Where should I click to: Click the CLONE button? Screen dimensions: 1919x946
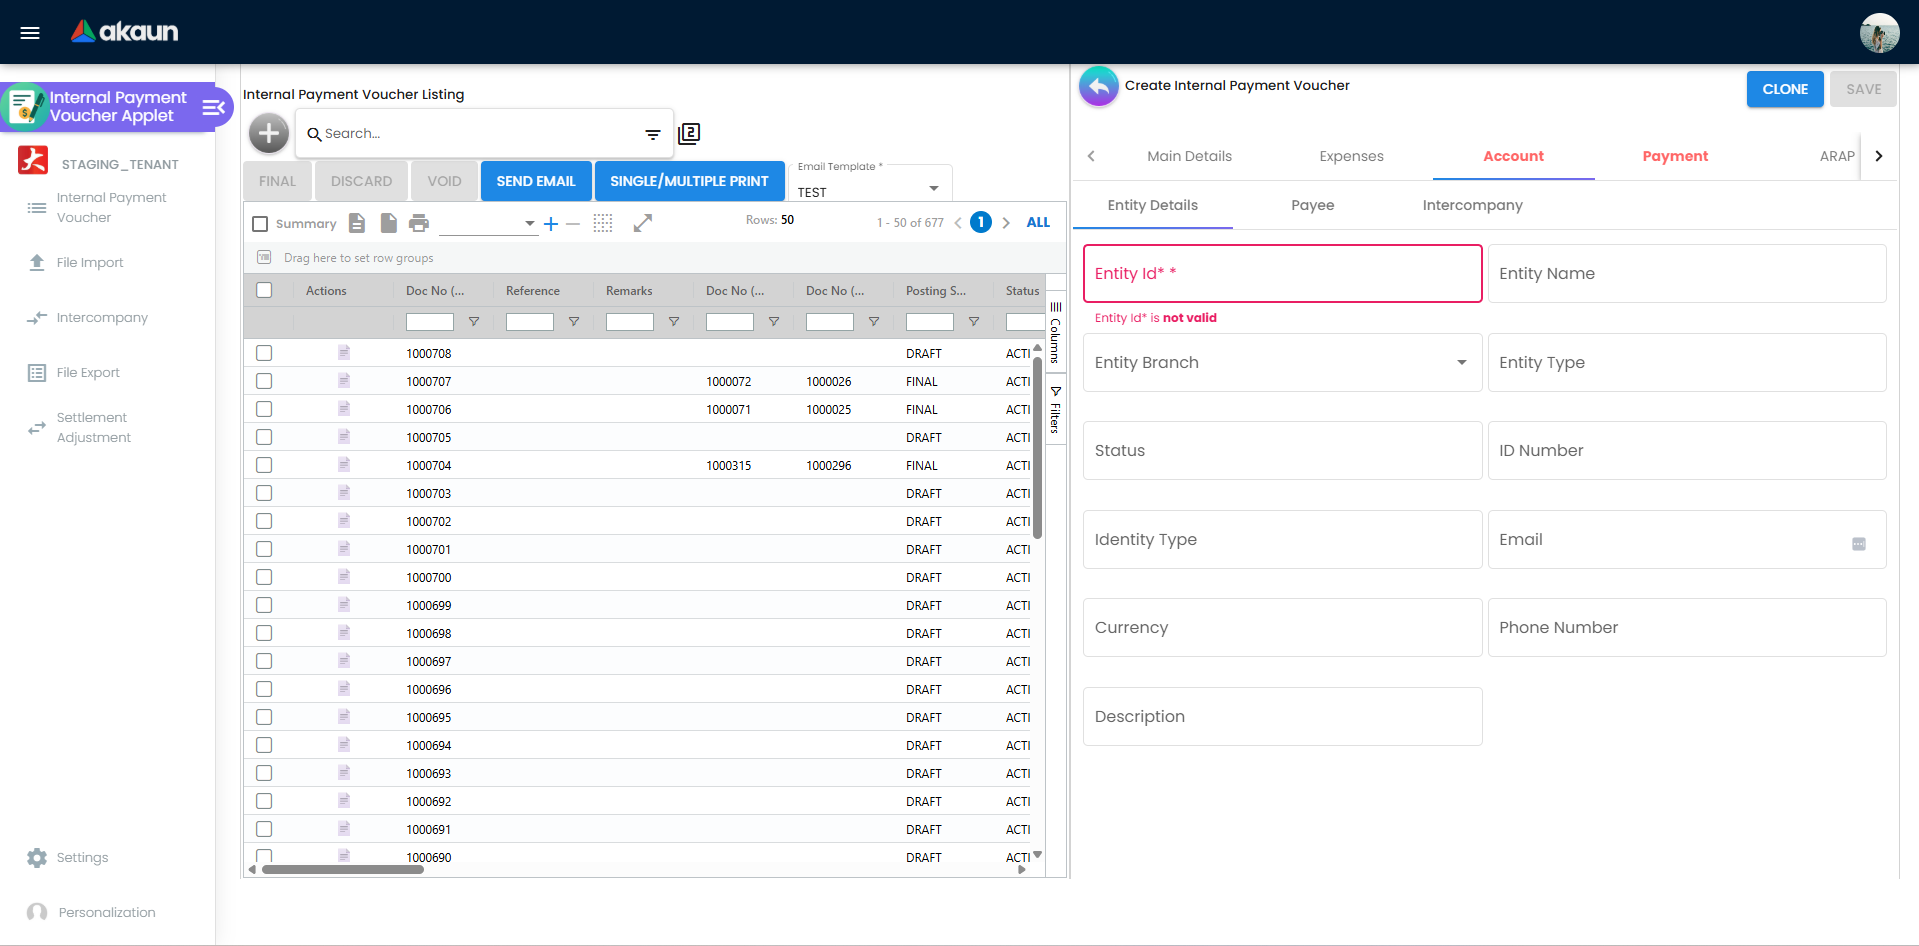pos(1784,89)
